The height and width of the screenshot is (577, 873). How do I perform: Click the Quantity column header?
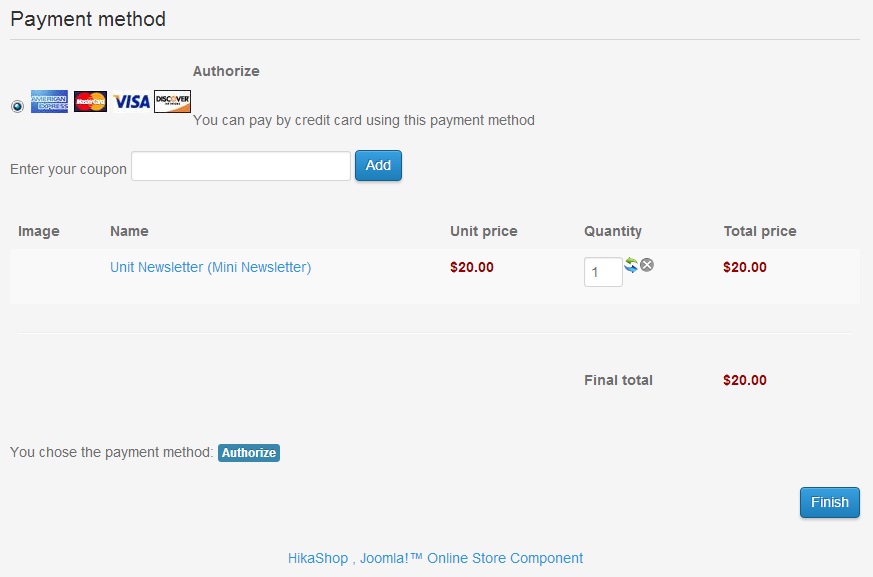(613, 231)
